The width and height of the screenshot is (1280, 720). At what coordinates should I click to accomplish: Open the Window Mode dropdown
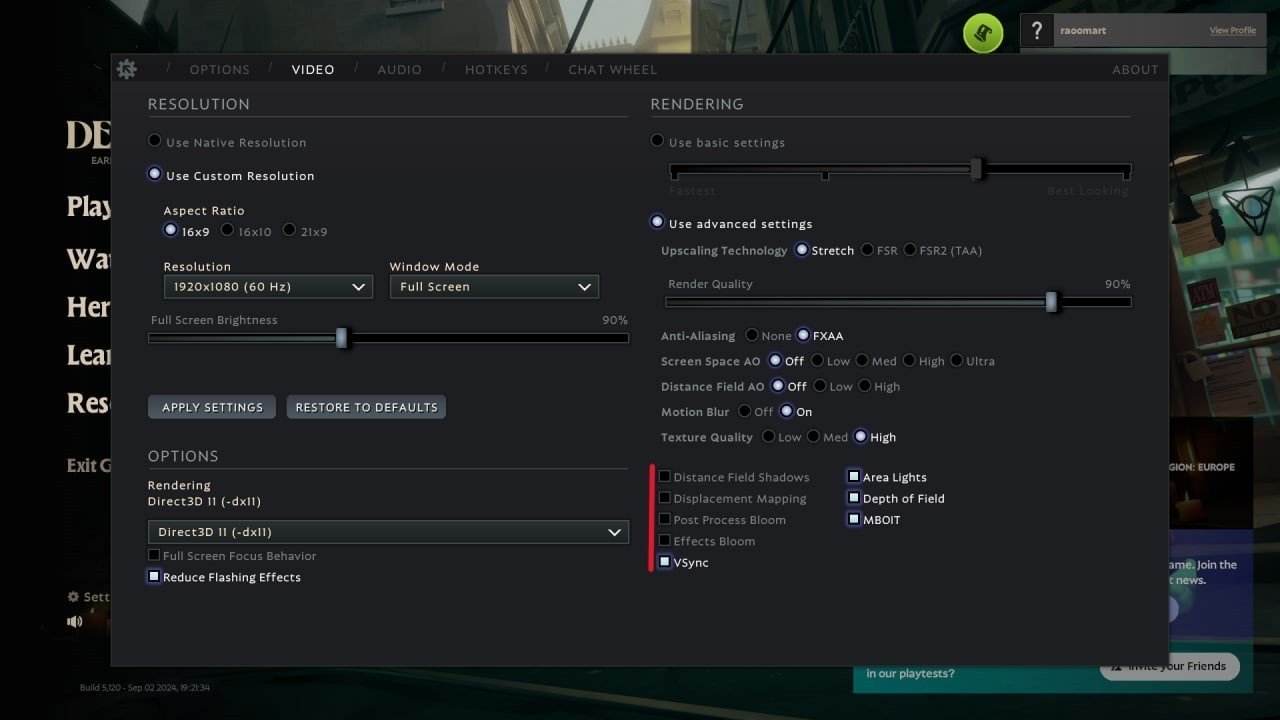point(494,287)
